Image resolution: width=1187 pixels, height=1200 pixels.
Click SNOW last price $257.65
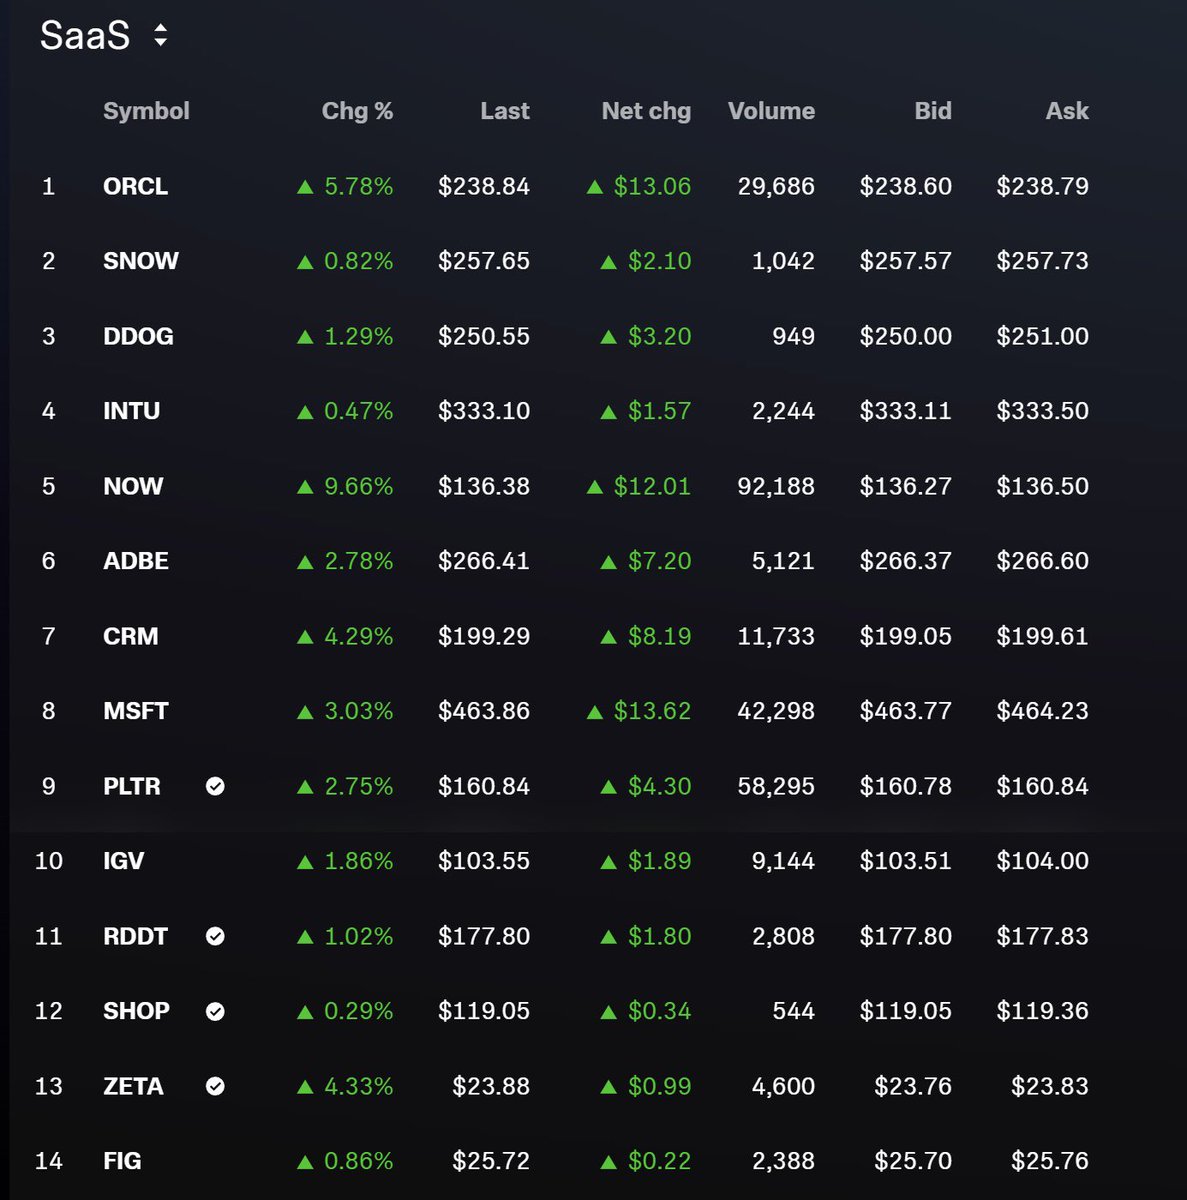484,261
